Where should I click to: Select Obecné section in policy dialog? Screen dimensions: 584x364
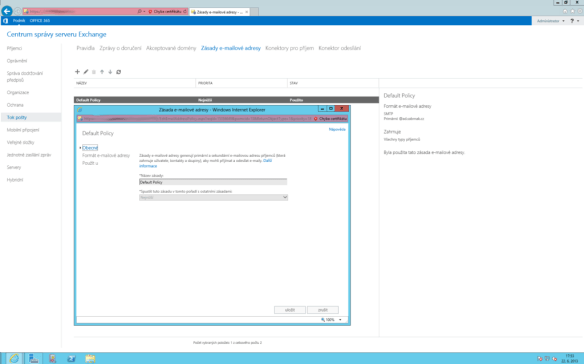pos(90,148)
